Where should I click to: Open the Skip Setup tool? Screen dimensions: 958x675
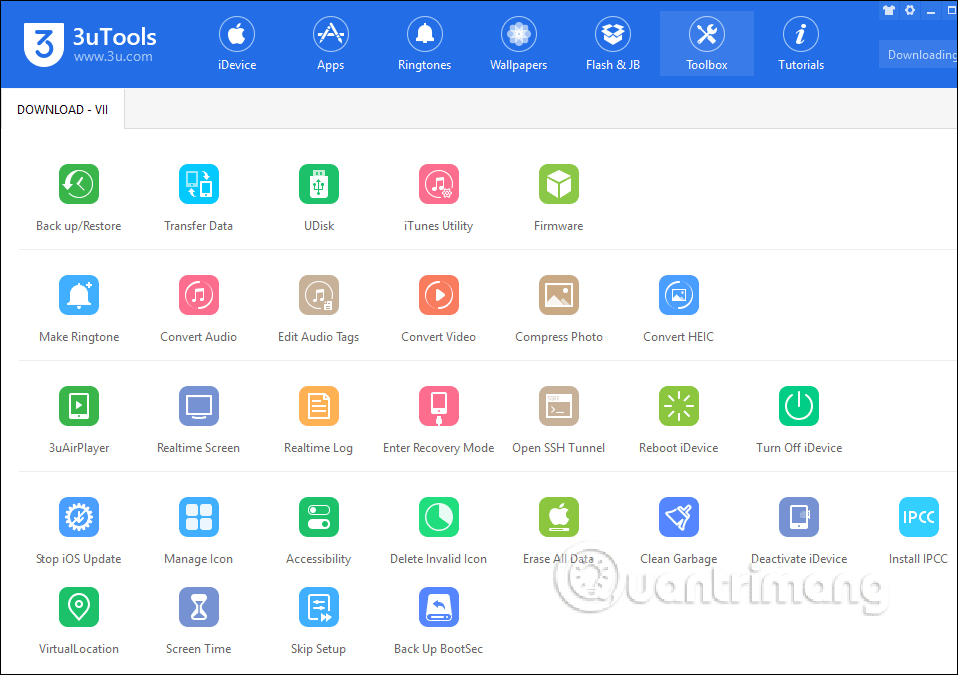point(319,607)
